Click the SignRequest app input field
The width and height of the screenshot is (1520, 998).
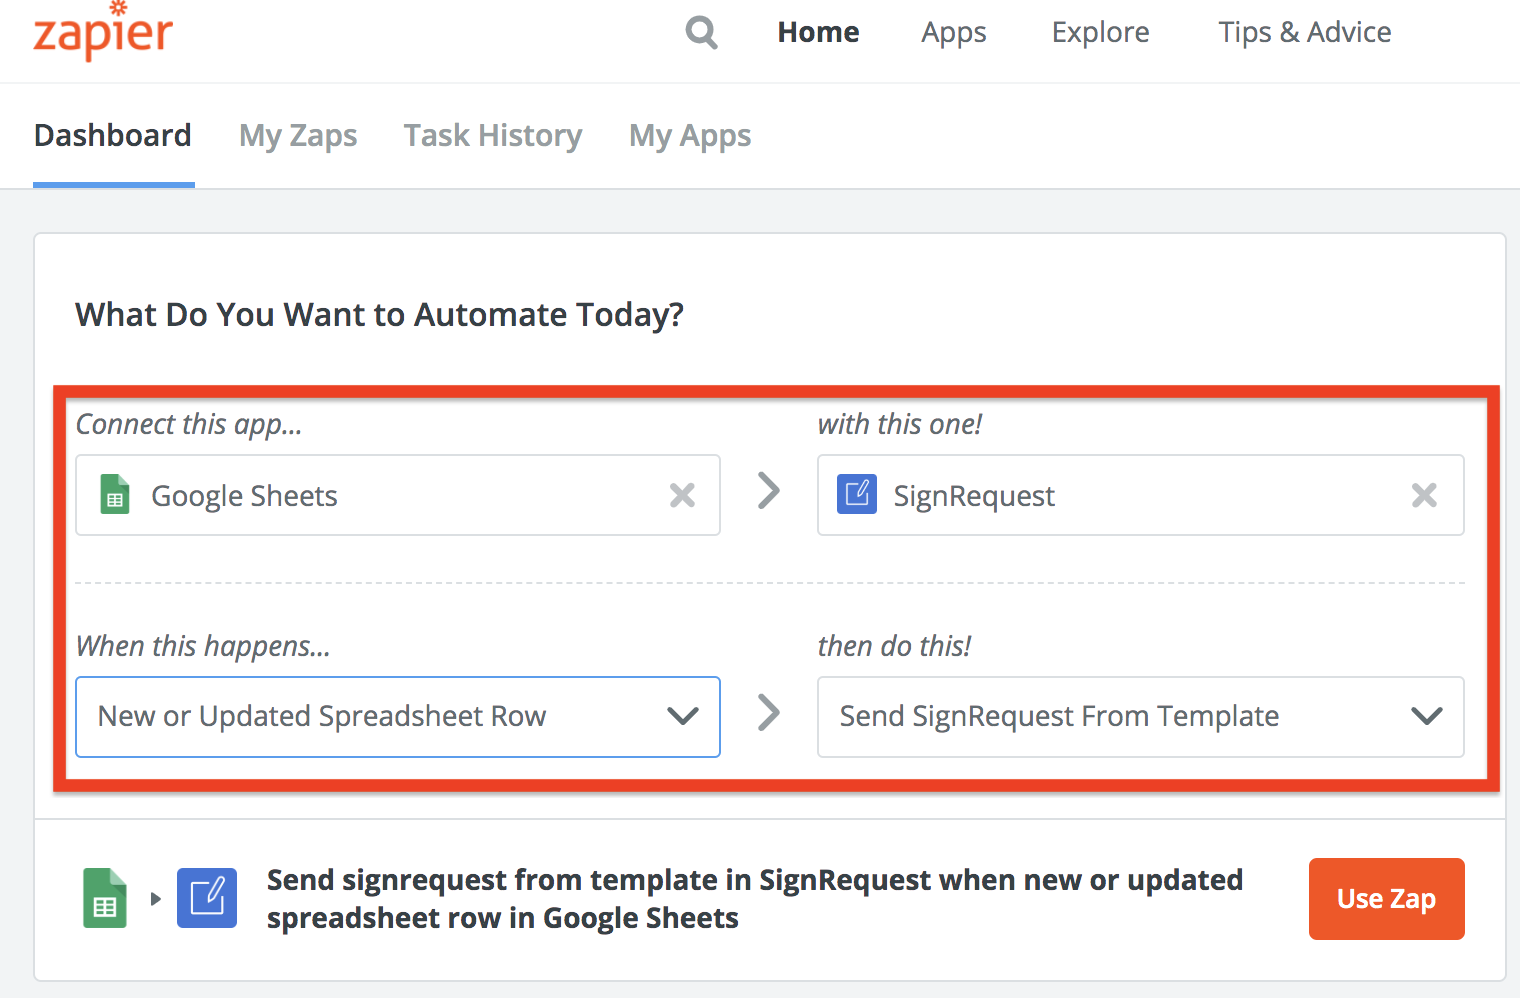tap(1141, 495)
